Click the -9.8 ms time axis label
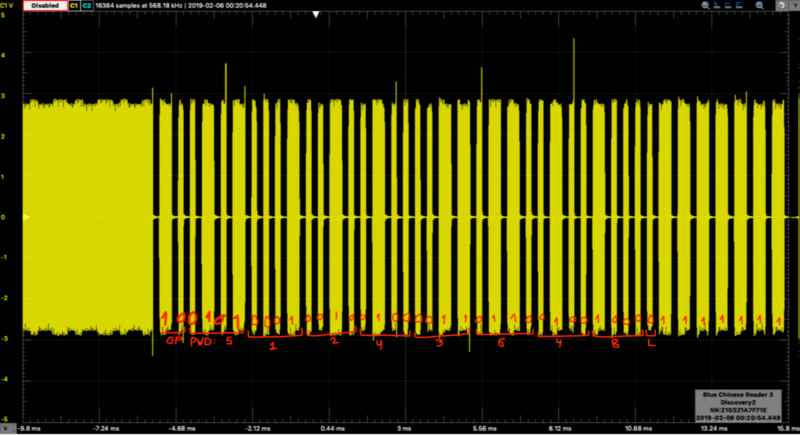The height and width of the screenshot is (435, 800). [29, 428]
